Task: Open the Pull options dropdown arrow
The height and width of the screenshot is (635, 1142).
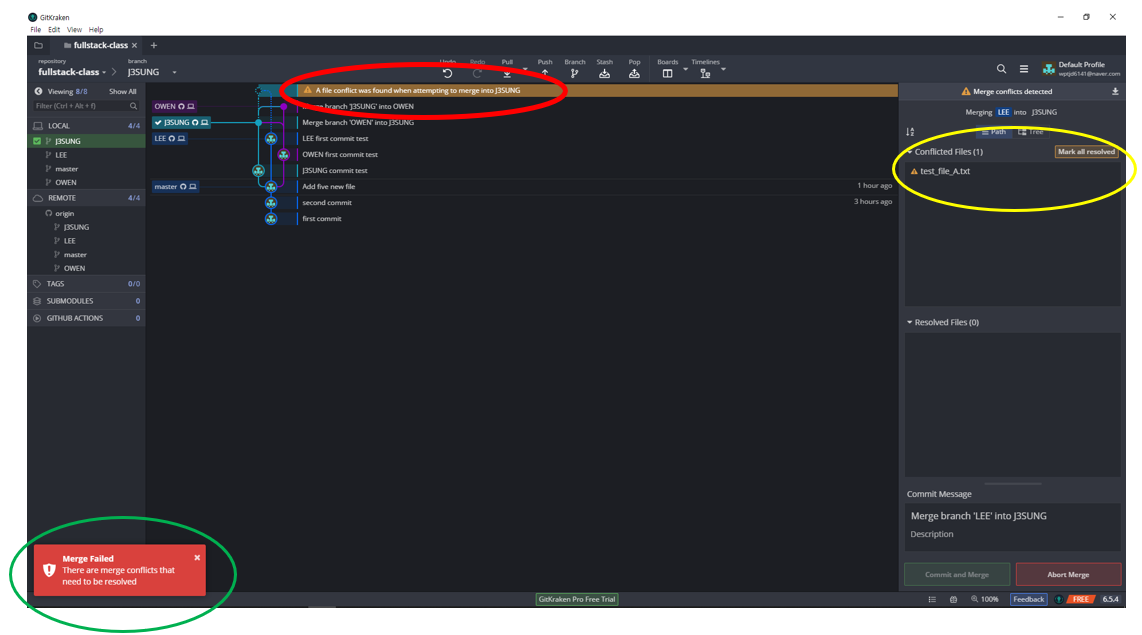Action: [525, 69]
